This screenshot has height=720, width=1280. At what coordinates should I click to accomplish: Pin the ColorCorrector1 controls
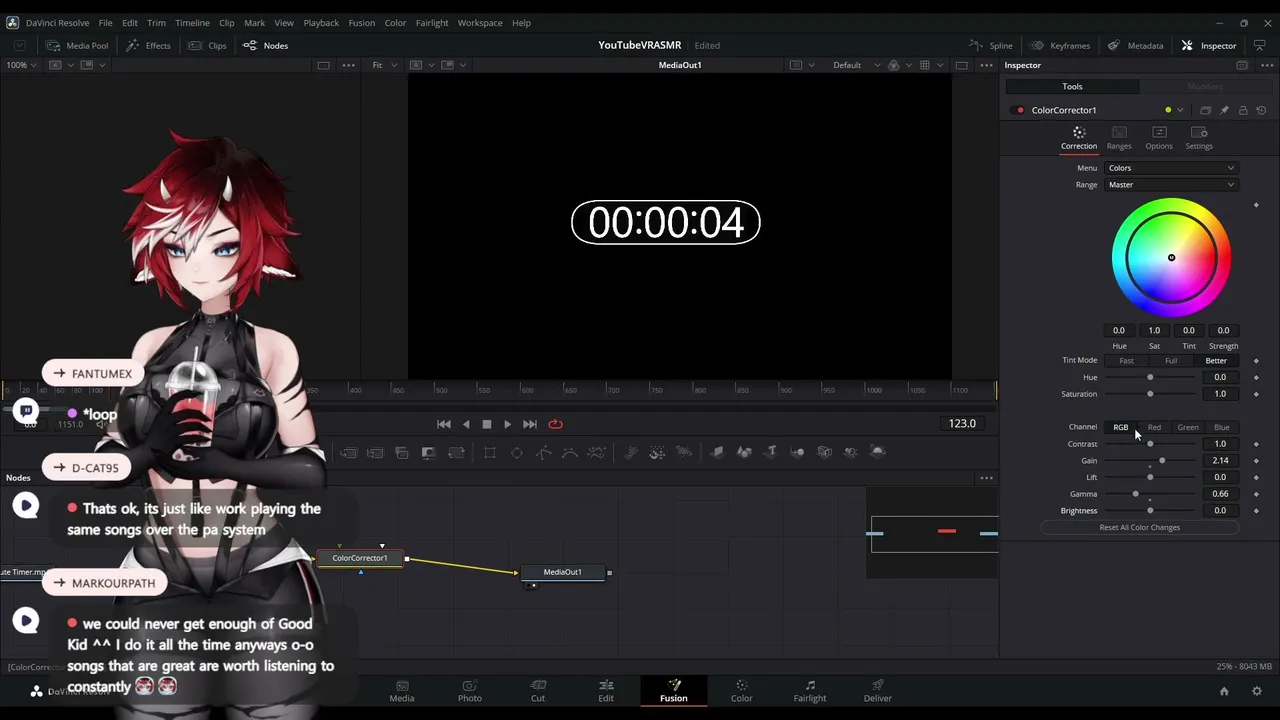tap(1224, 110)
